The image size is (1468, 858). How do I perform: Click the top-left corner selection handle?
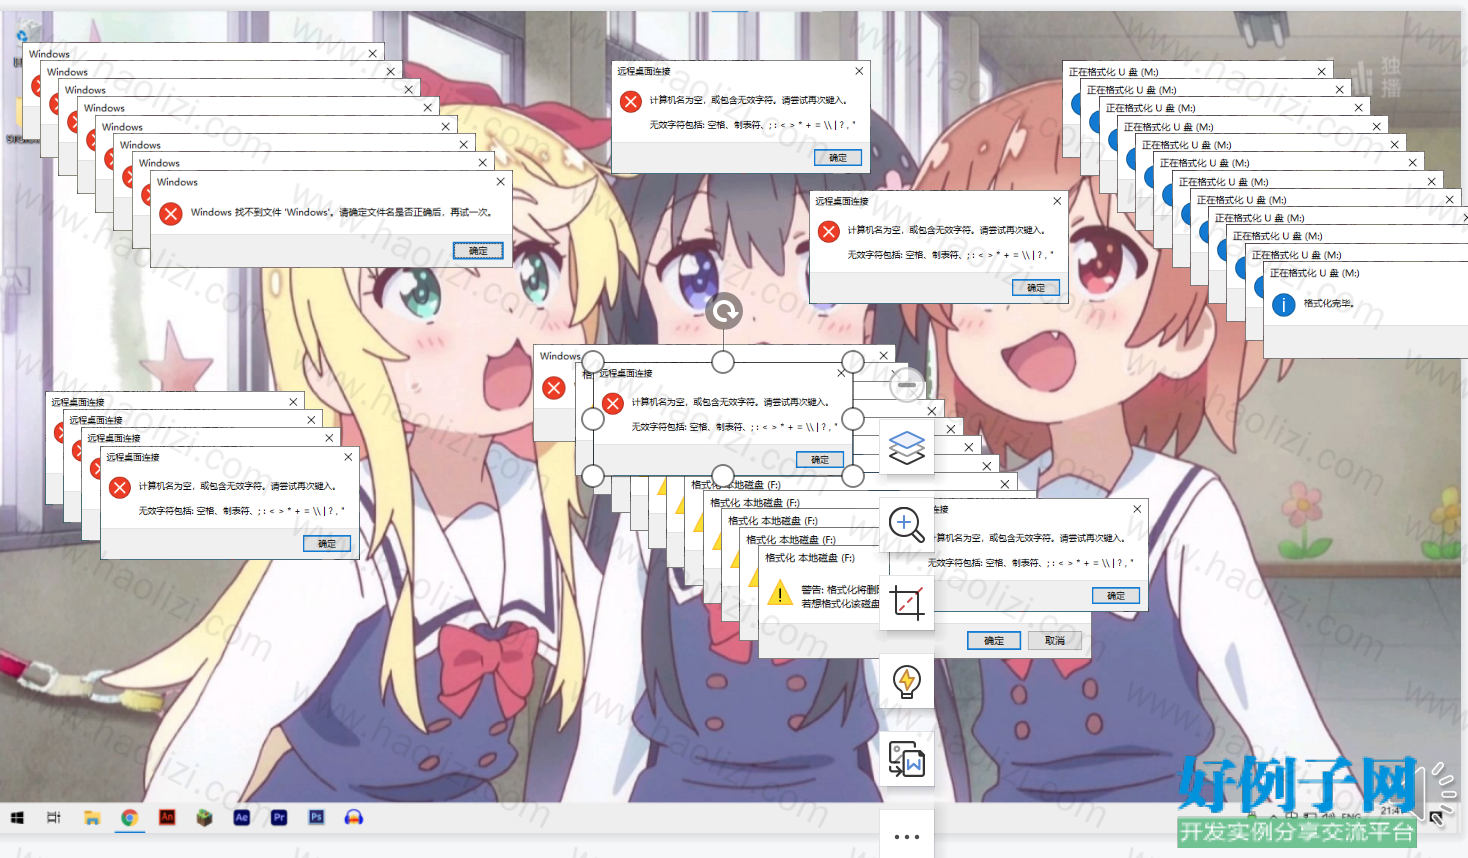(593, 362)
